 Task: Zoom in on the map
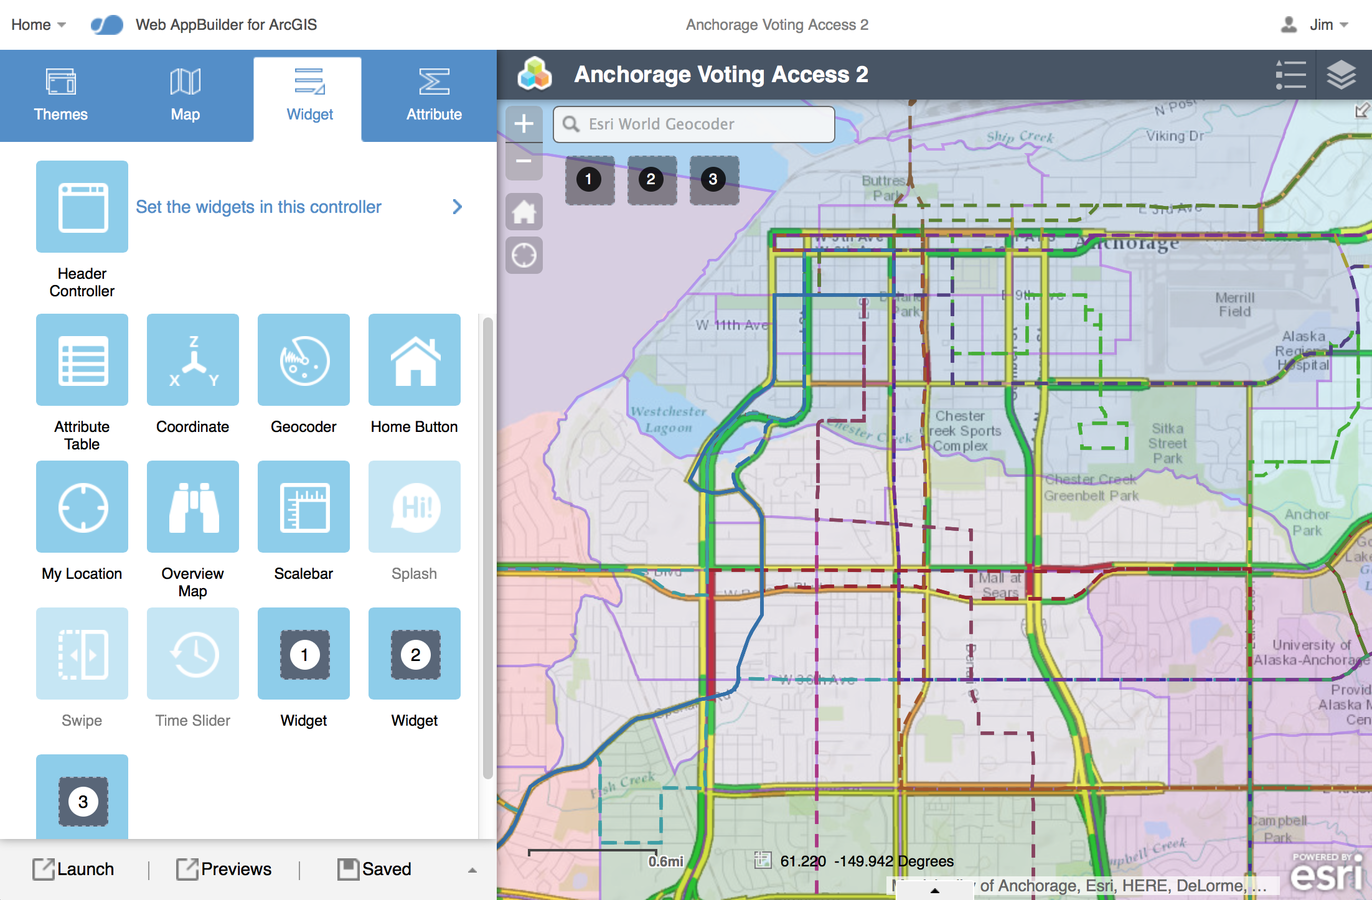click(x=524, y=124)
